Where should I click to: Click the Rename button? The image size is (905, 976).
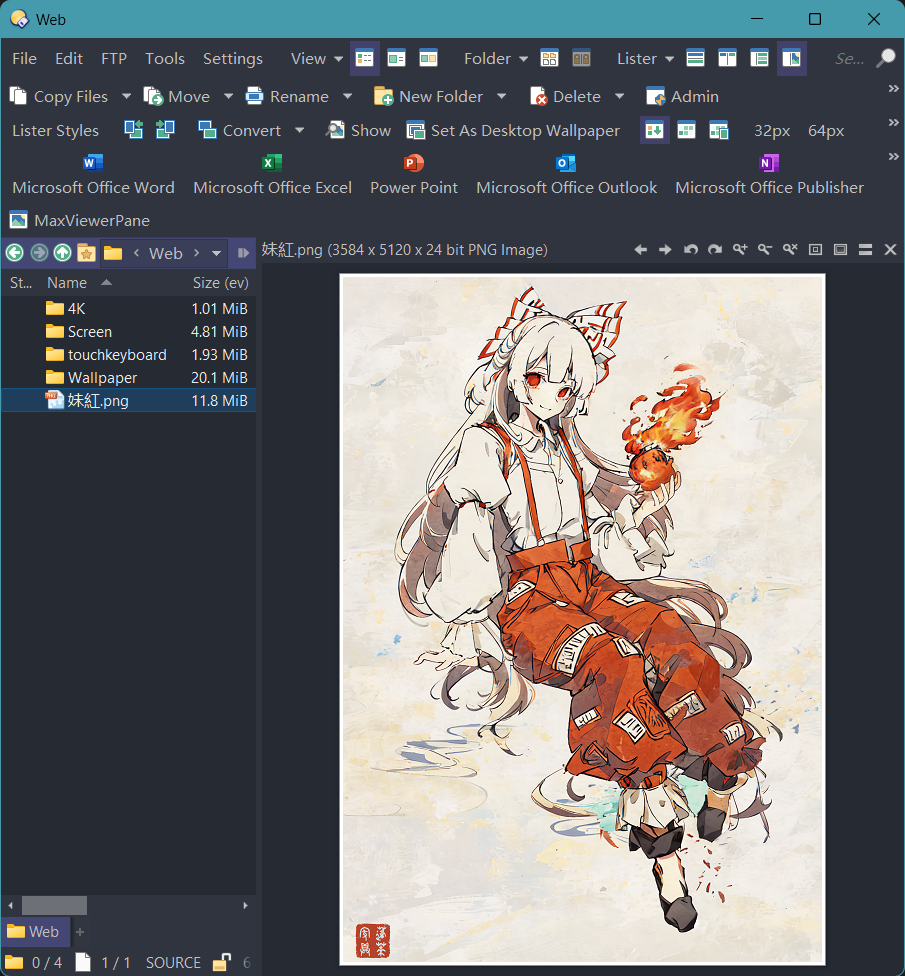[x=287, y=96]
